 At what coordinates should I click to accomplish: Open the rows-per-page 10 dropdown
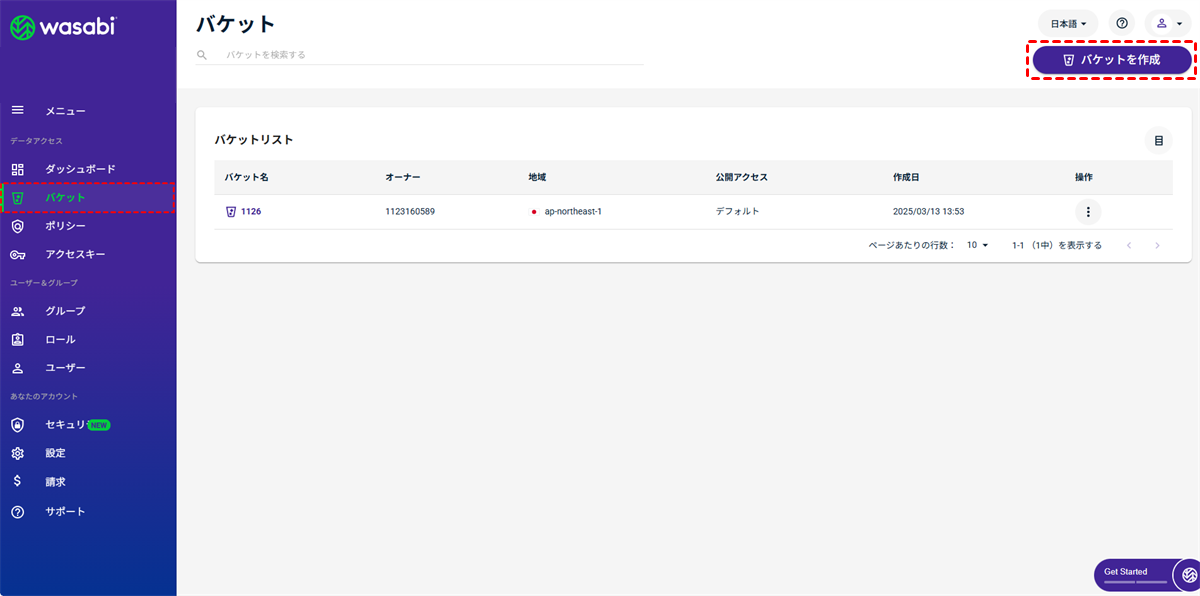977,245
